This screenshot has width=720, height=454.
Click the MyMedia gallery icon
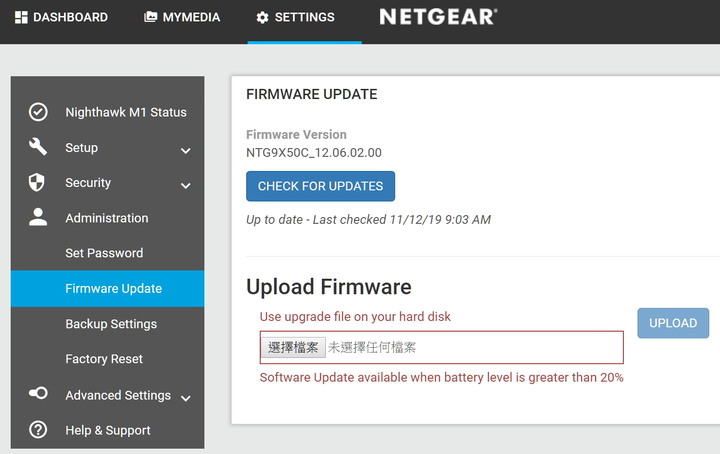[150, 17]
